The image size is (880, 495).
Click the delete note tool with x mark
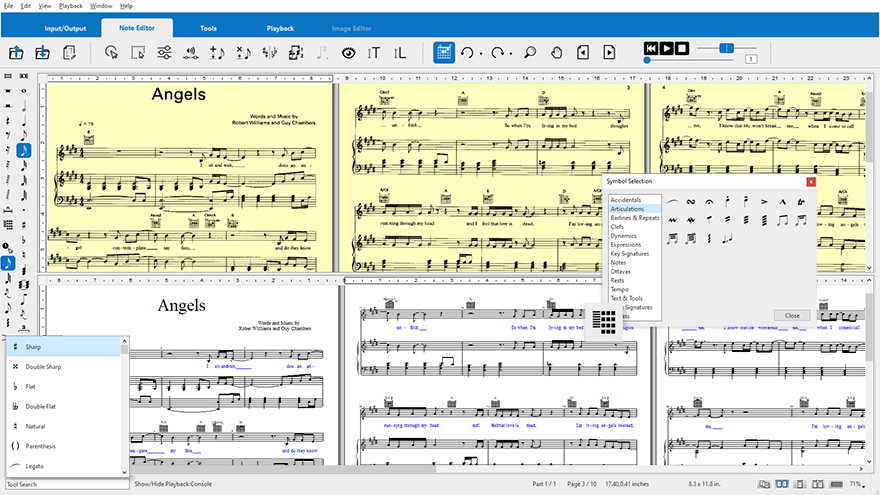coord(244,53)
